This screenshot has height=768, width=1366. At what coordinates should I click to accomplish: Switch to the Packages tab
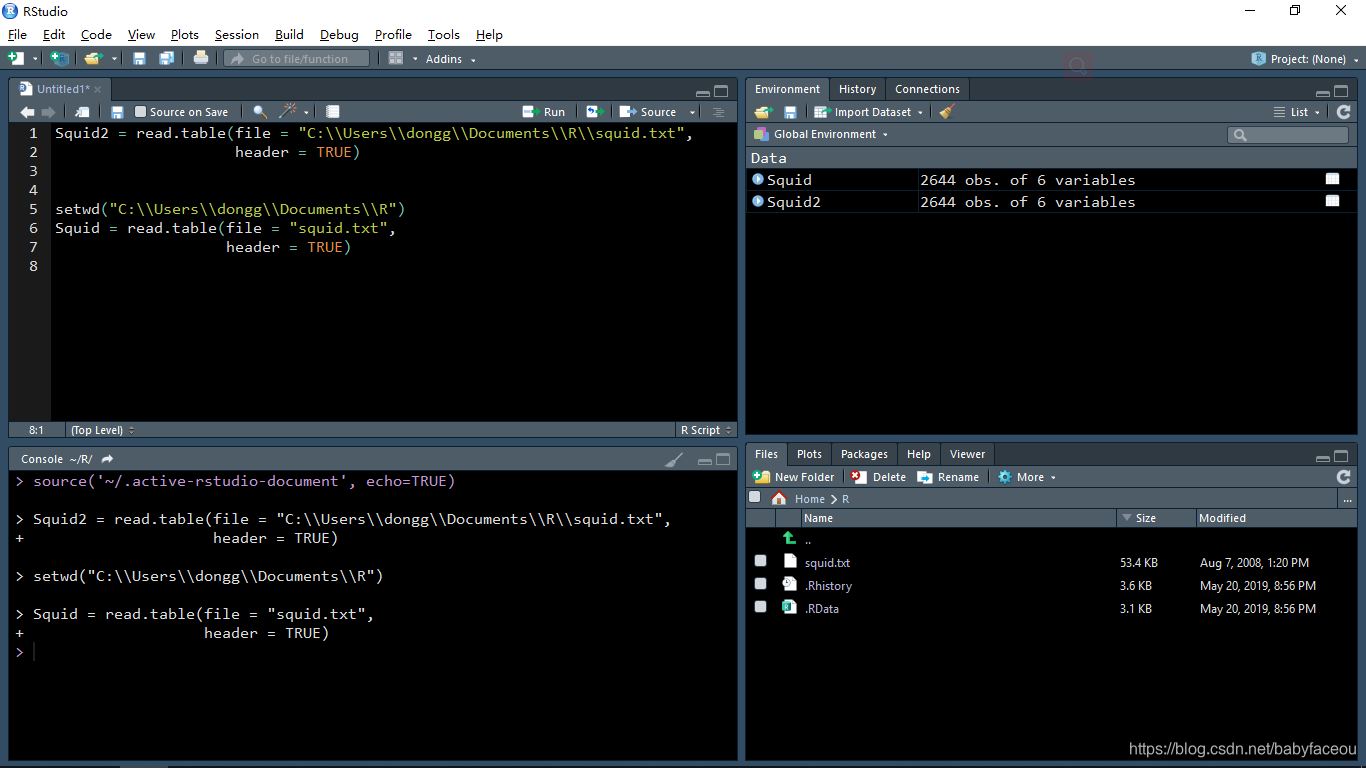coord(864,454)
